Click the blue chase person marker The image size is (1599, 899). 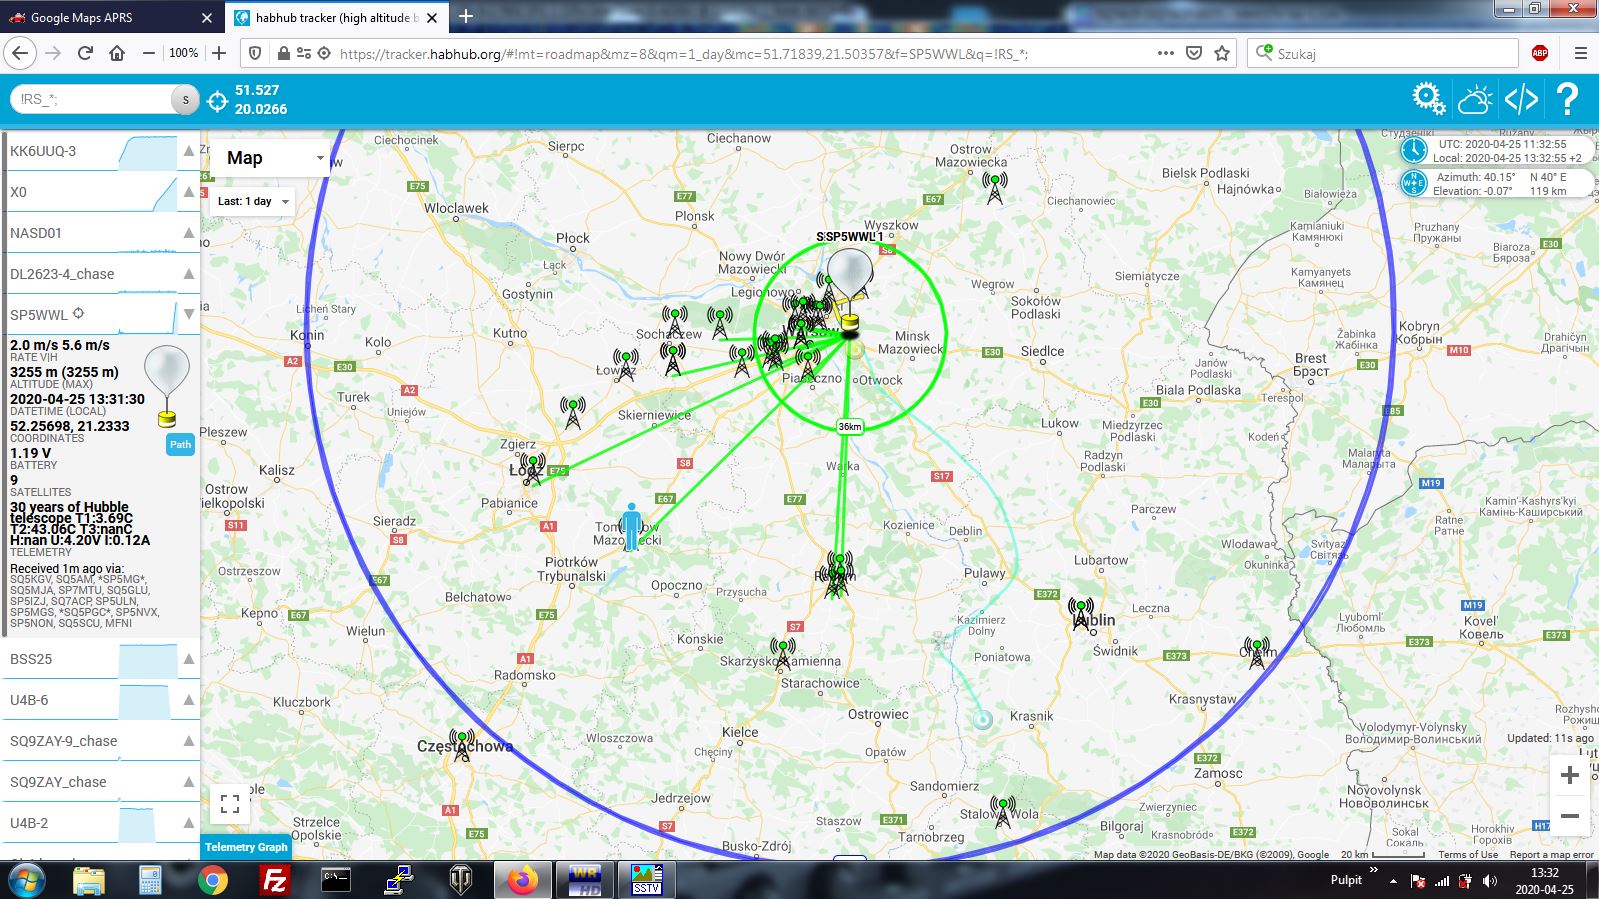(630, 526)
